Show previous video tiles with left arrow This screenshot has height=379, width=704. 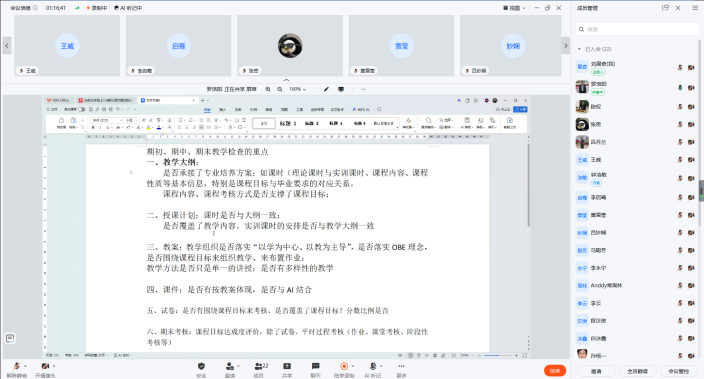point(7,45)
